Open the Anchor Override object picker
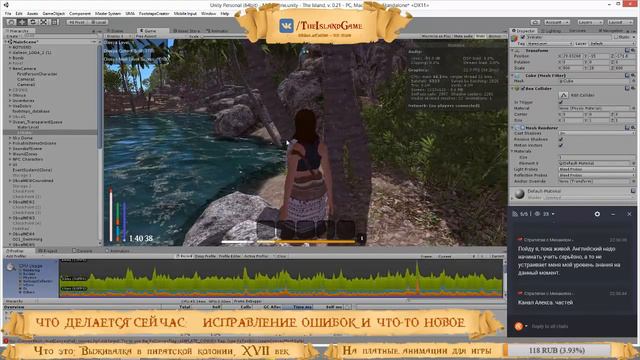The width and height of the screenshot is (640, 360). [x=633, y=181]
